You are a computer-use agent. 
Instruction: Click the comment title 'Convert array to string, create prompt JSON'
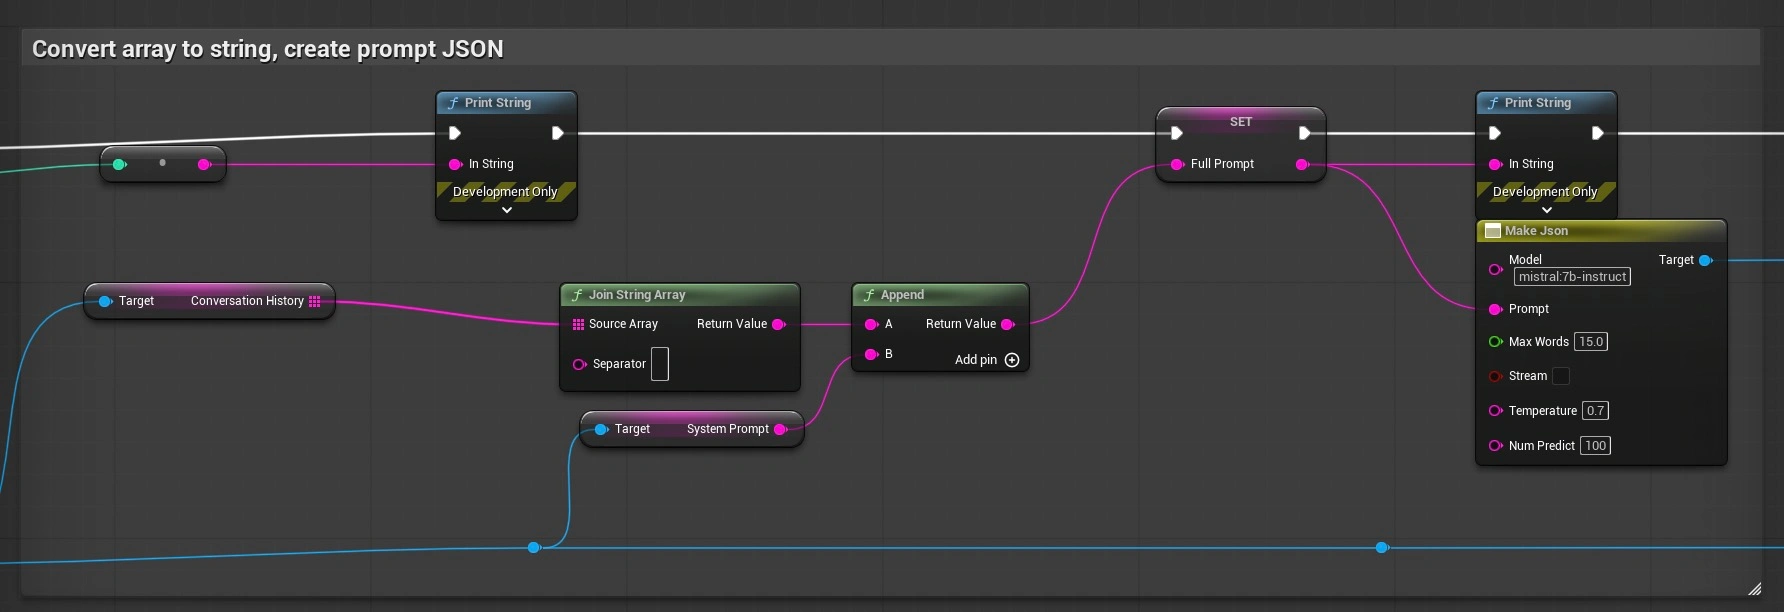268,49
